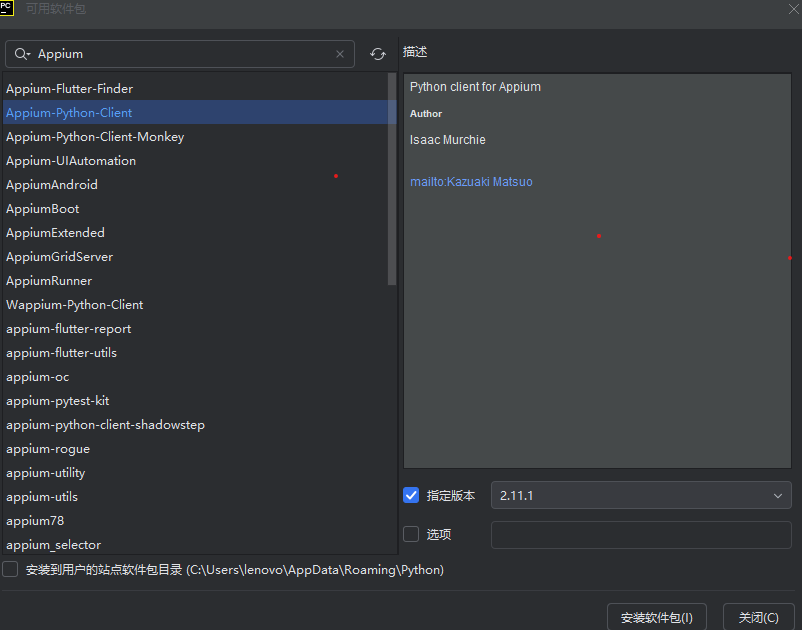
Task: Enable the 选项 checkbox
Action: click(x=411, y=534)
